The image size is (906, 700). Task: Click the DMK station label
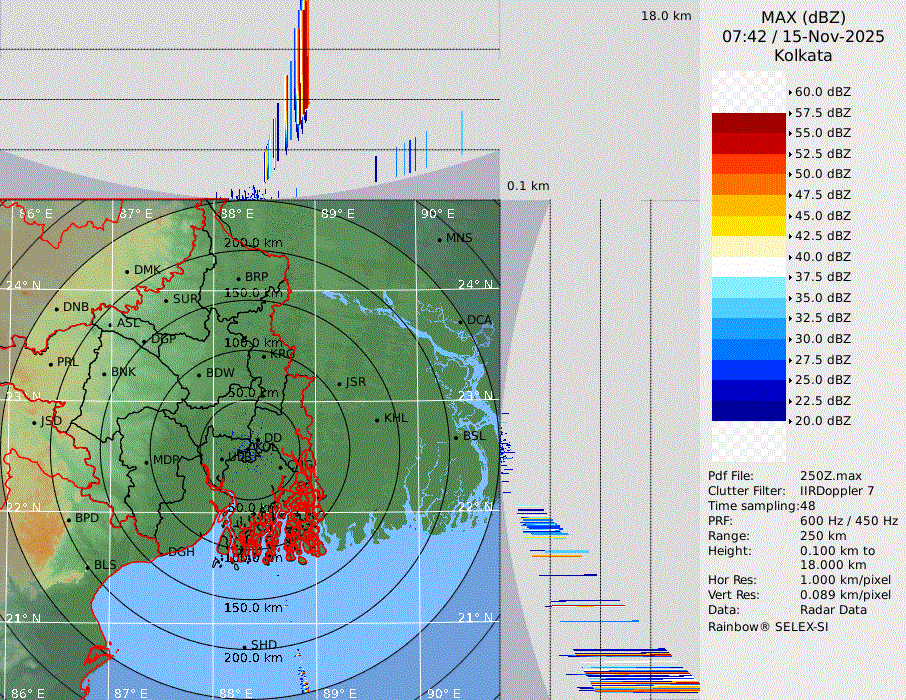click(147, 270)
